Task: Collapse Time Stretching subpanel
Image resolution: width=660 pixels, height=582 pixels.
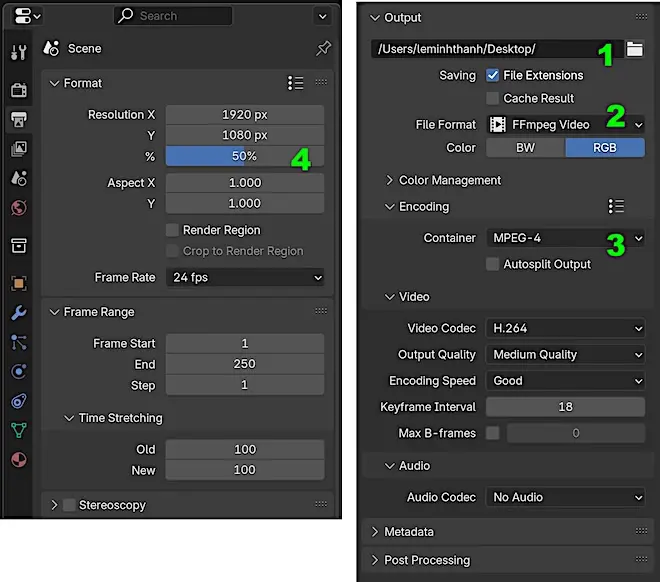Action: coord(69,418)
